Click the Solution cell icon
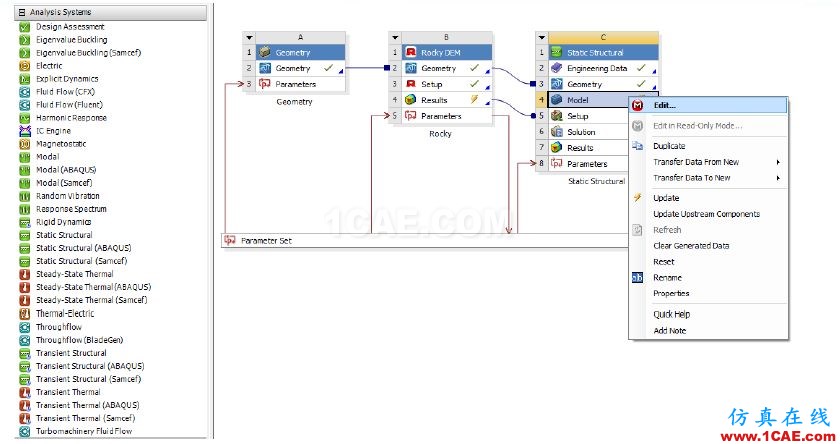Viewport: 840px width, 444px height. coord(557,132)
